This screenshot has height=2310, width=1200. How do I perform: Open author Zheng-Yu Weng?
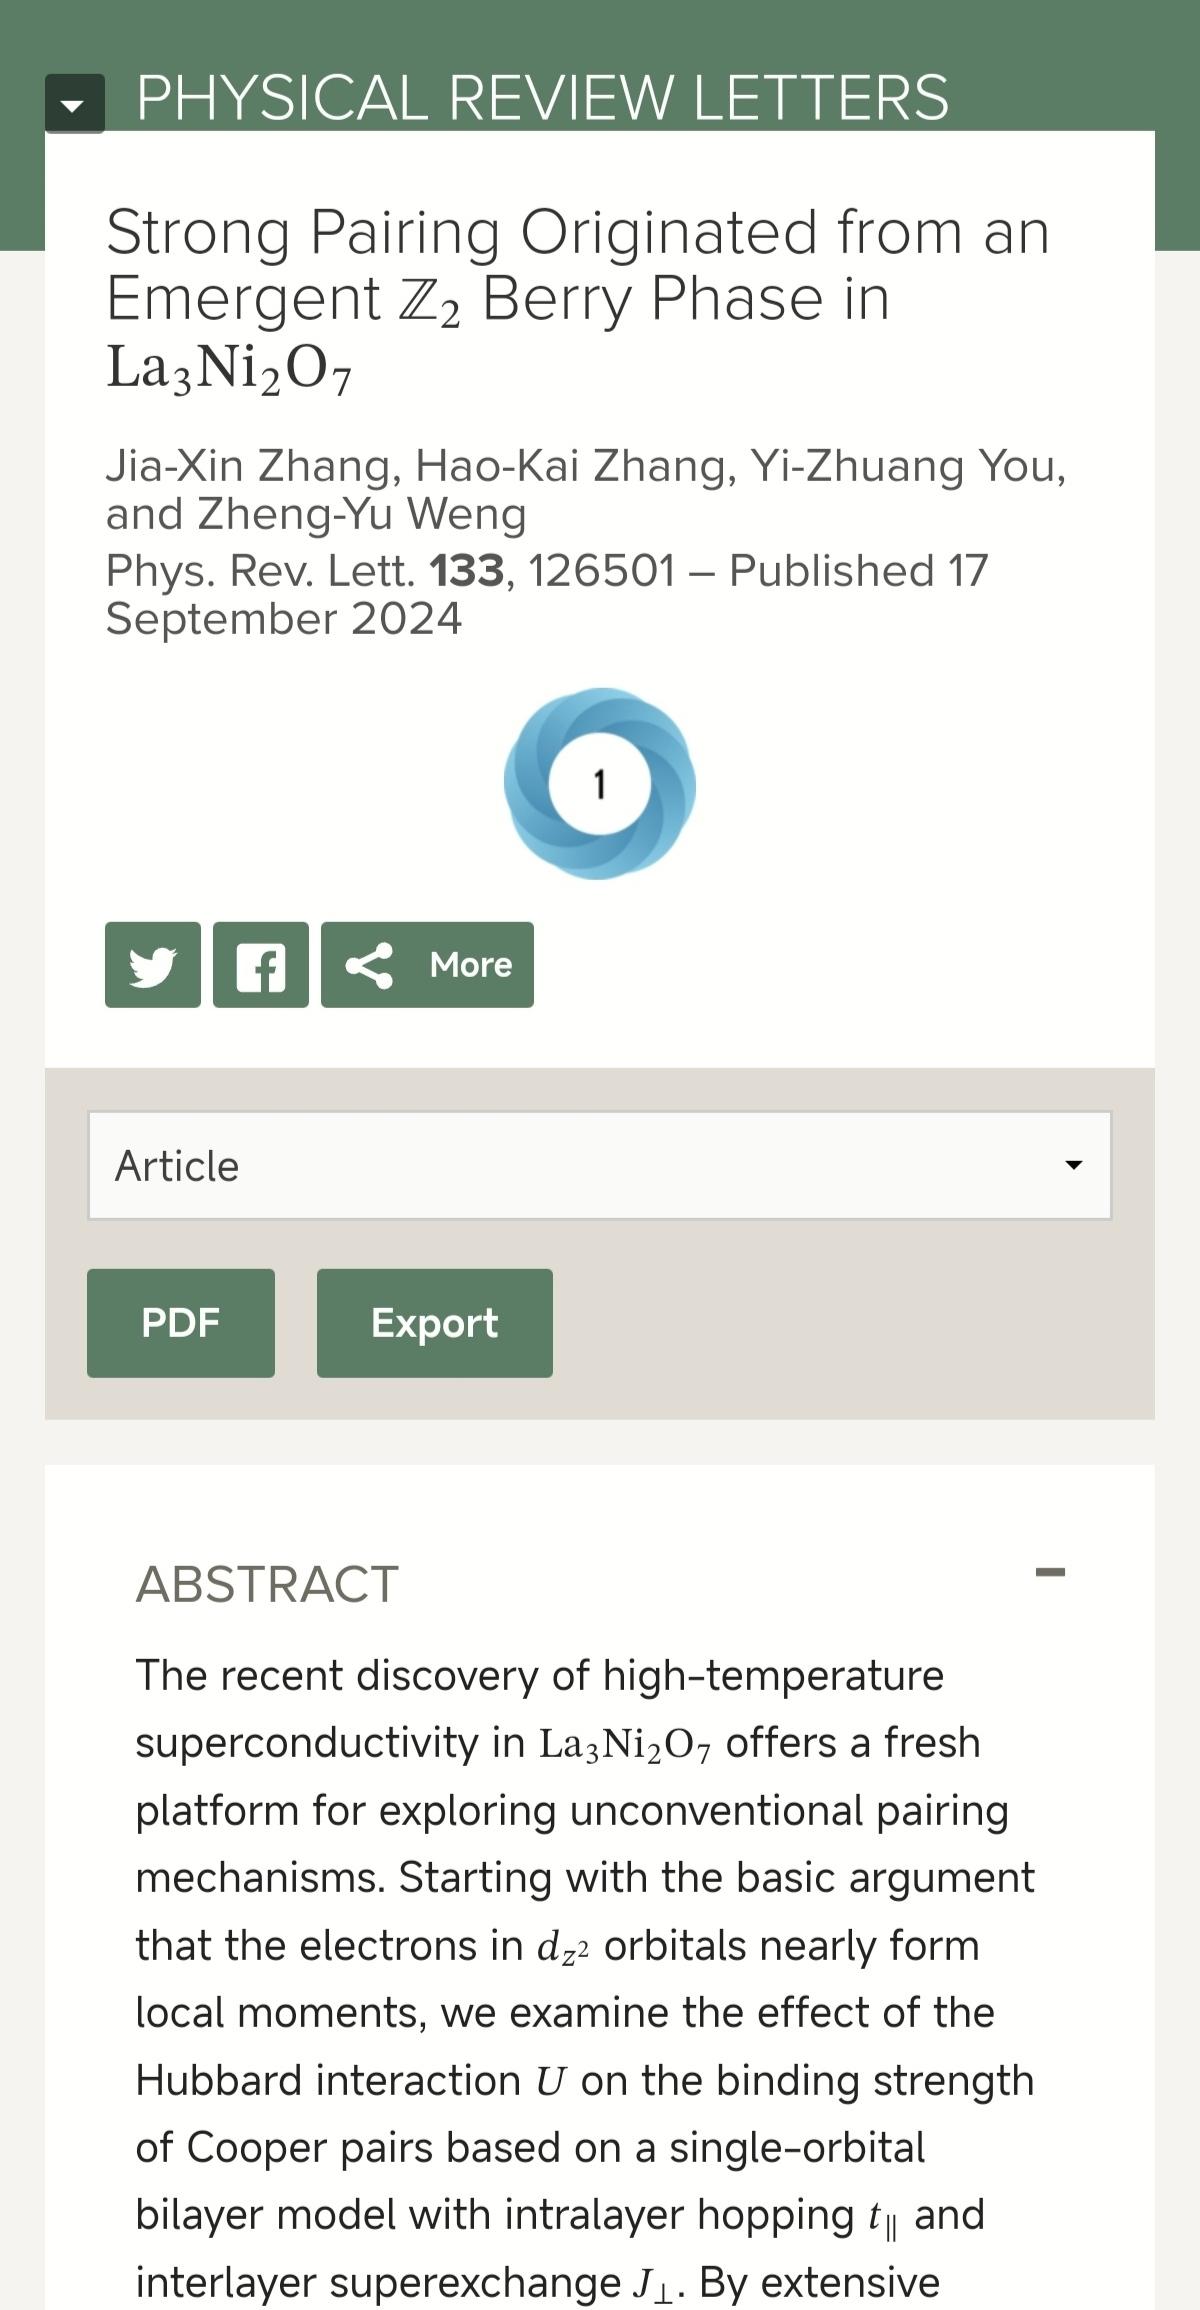tap(362, 514)
